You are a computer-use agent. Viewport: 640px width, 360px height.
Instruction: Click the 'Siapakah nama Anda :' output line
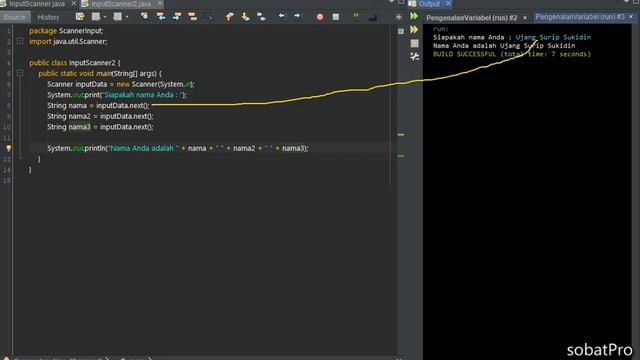coord(512,37)
